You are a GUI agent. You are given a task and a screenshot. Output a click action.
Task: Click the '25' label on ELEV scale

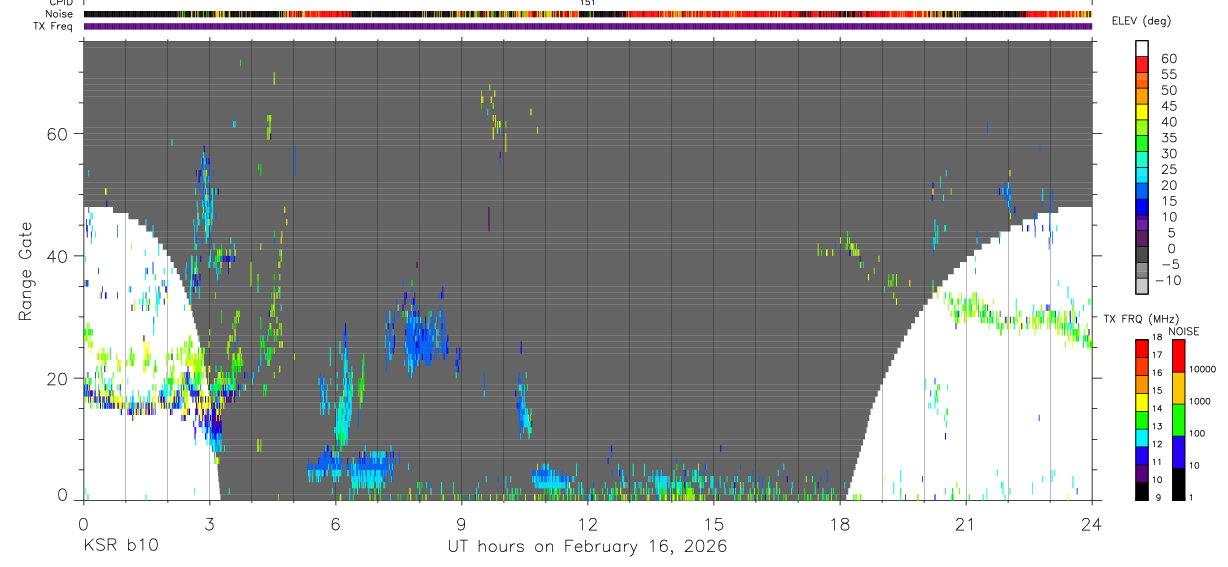pyautogui.click(x=1169, y=170)
